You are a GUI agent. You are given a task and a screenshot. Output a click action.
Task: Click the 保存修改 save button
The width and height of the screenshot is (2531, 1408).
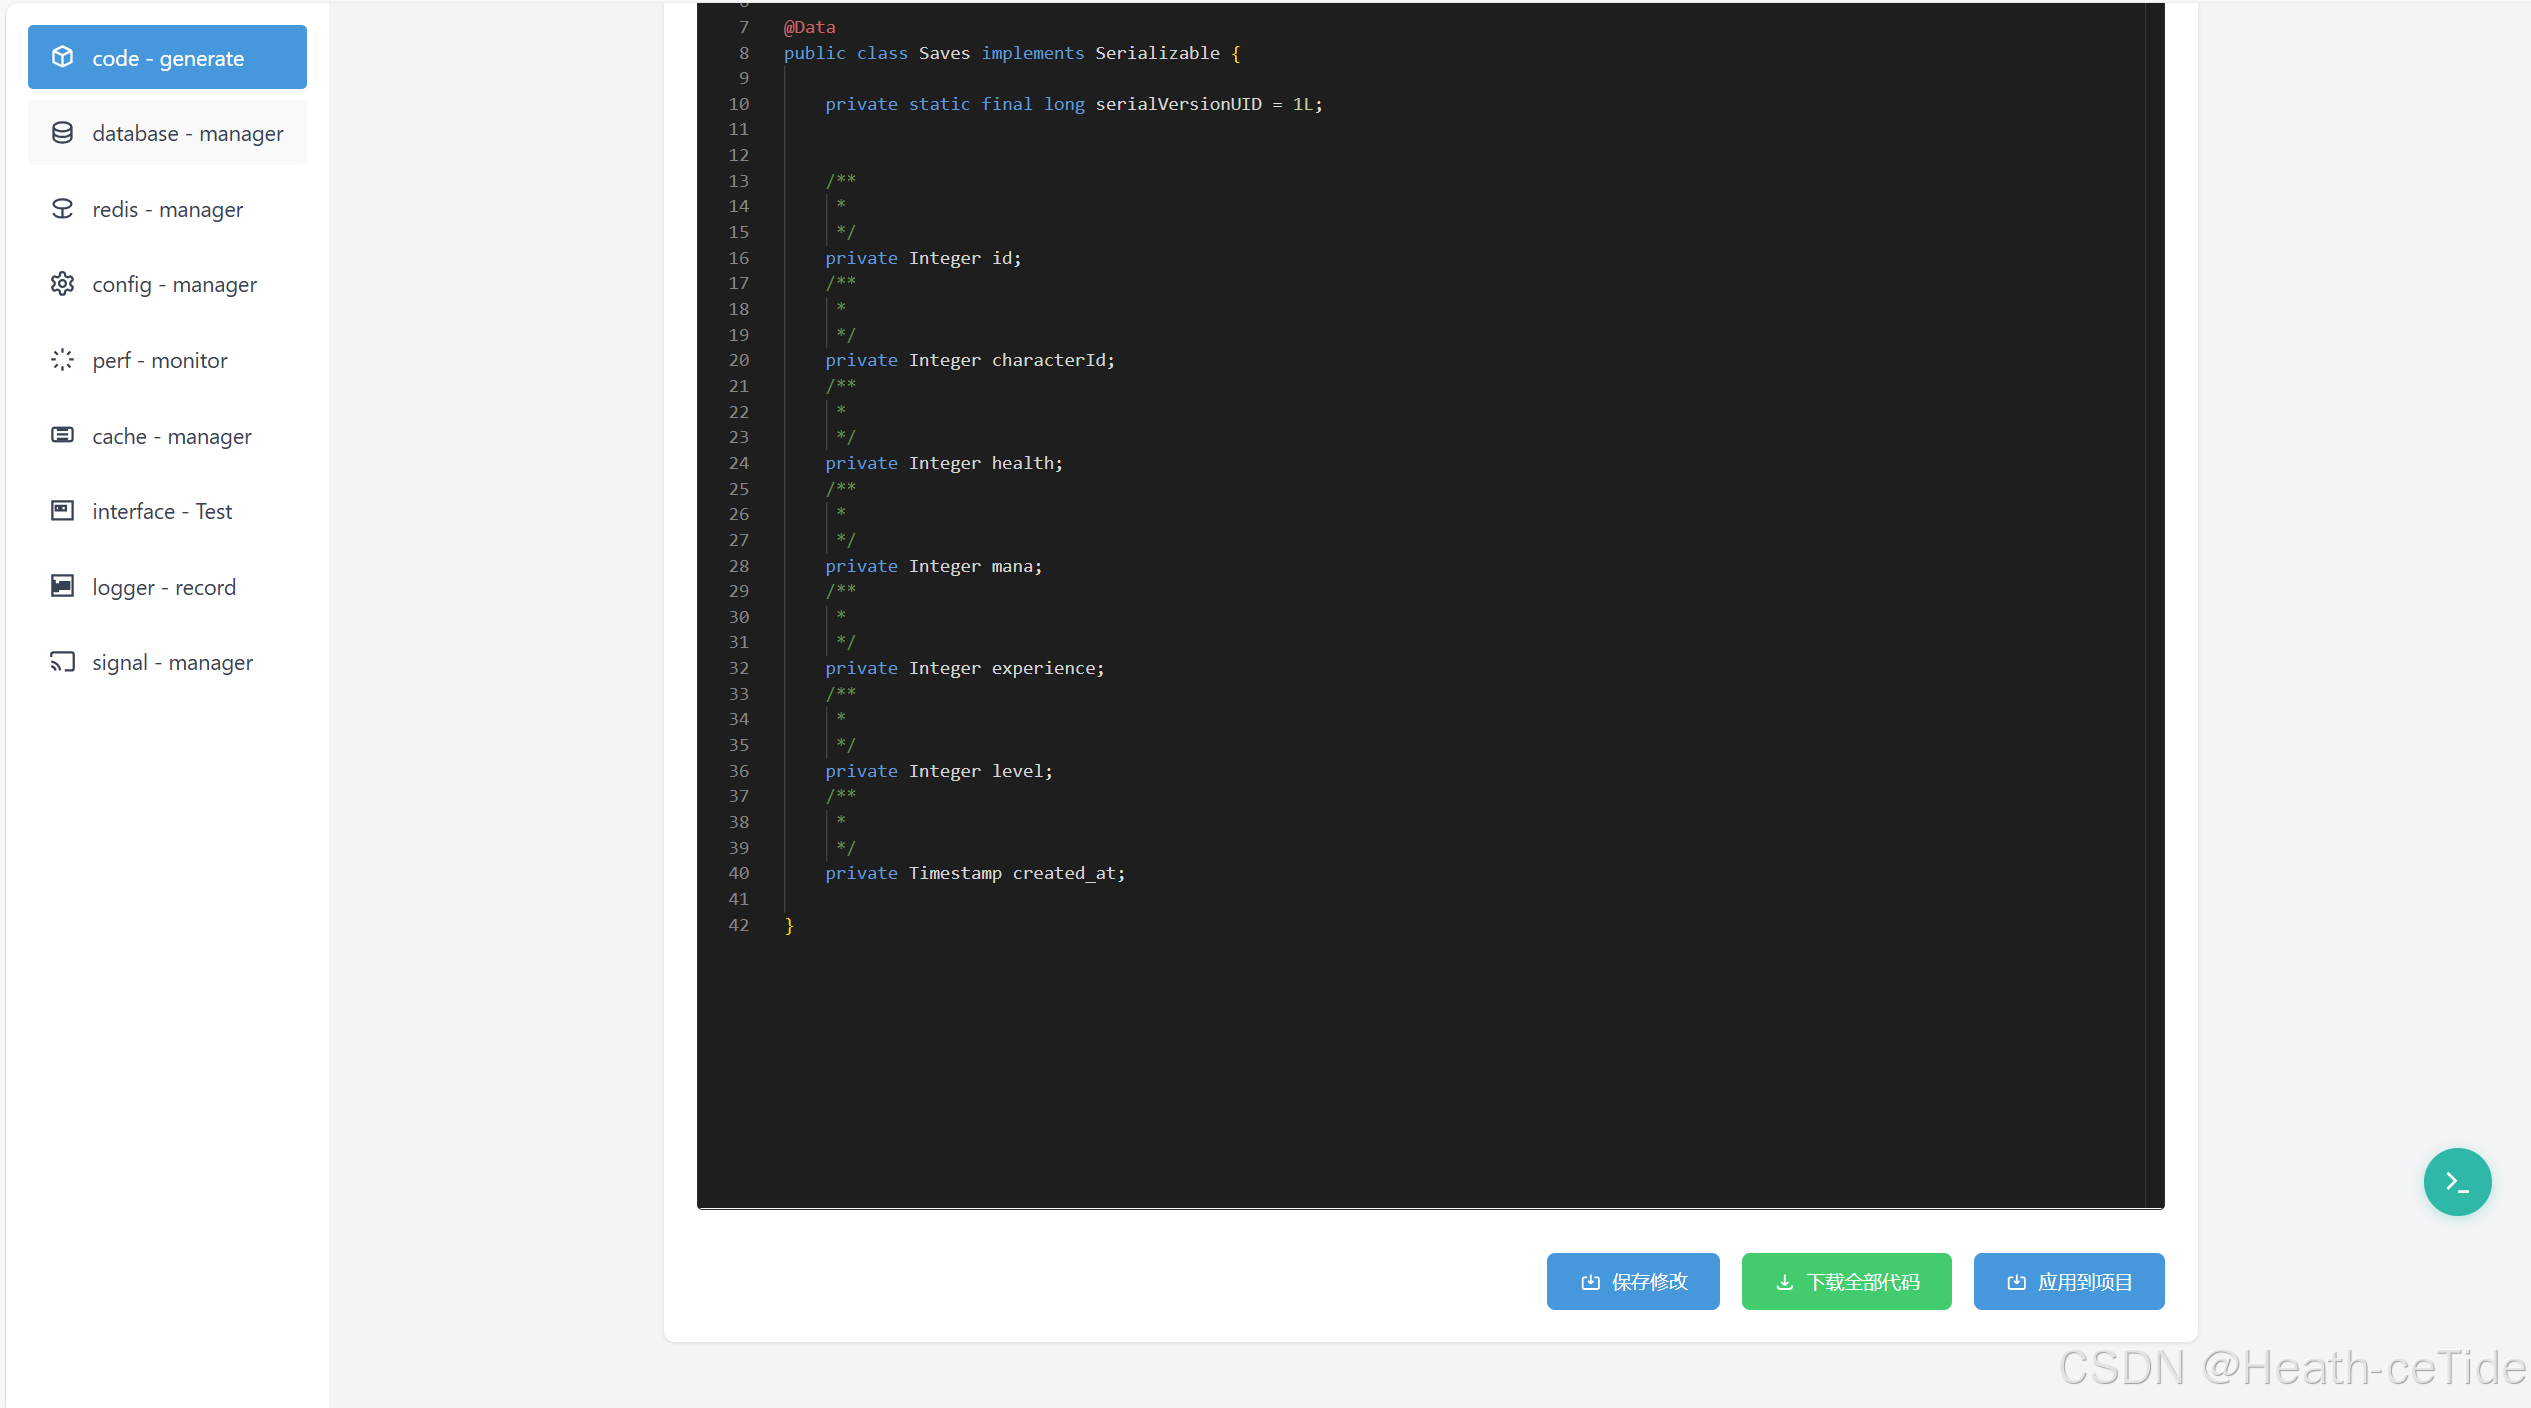1632,1281
